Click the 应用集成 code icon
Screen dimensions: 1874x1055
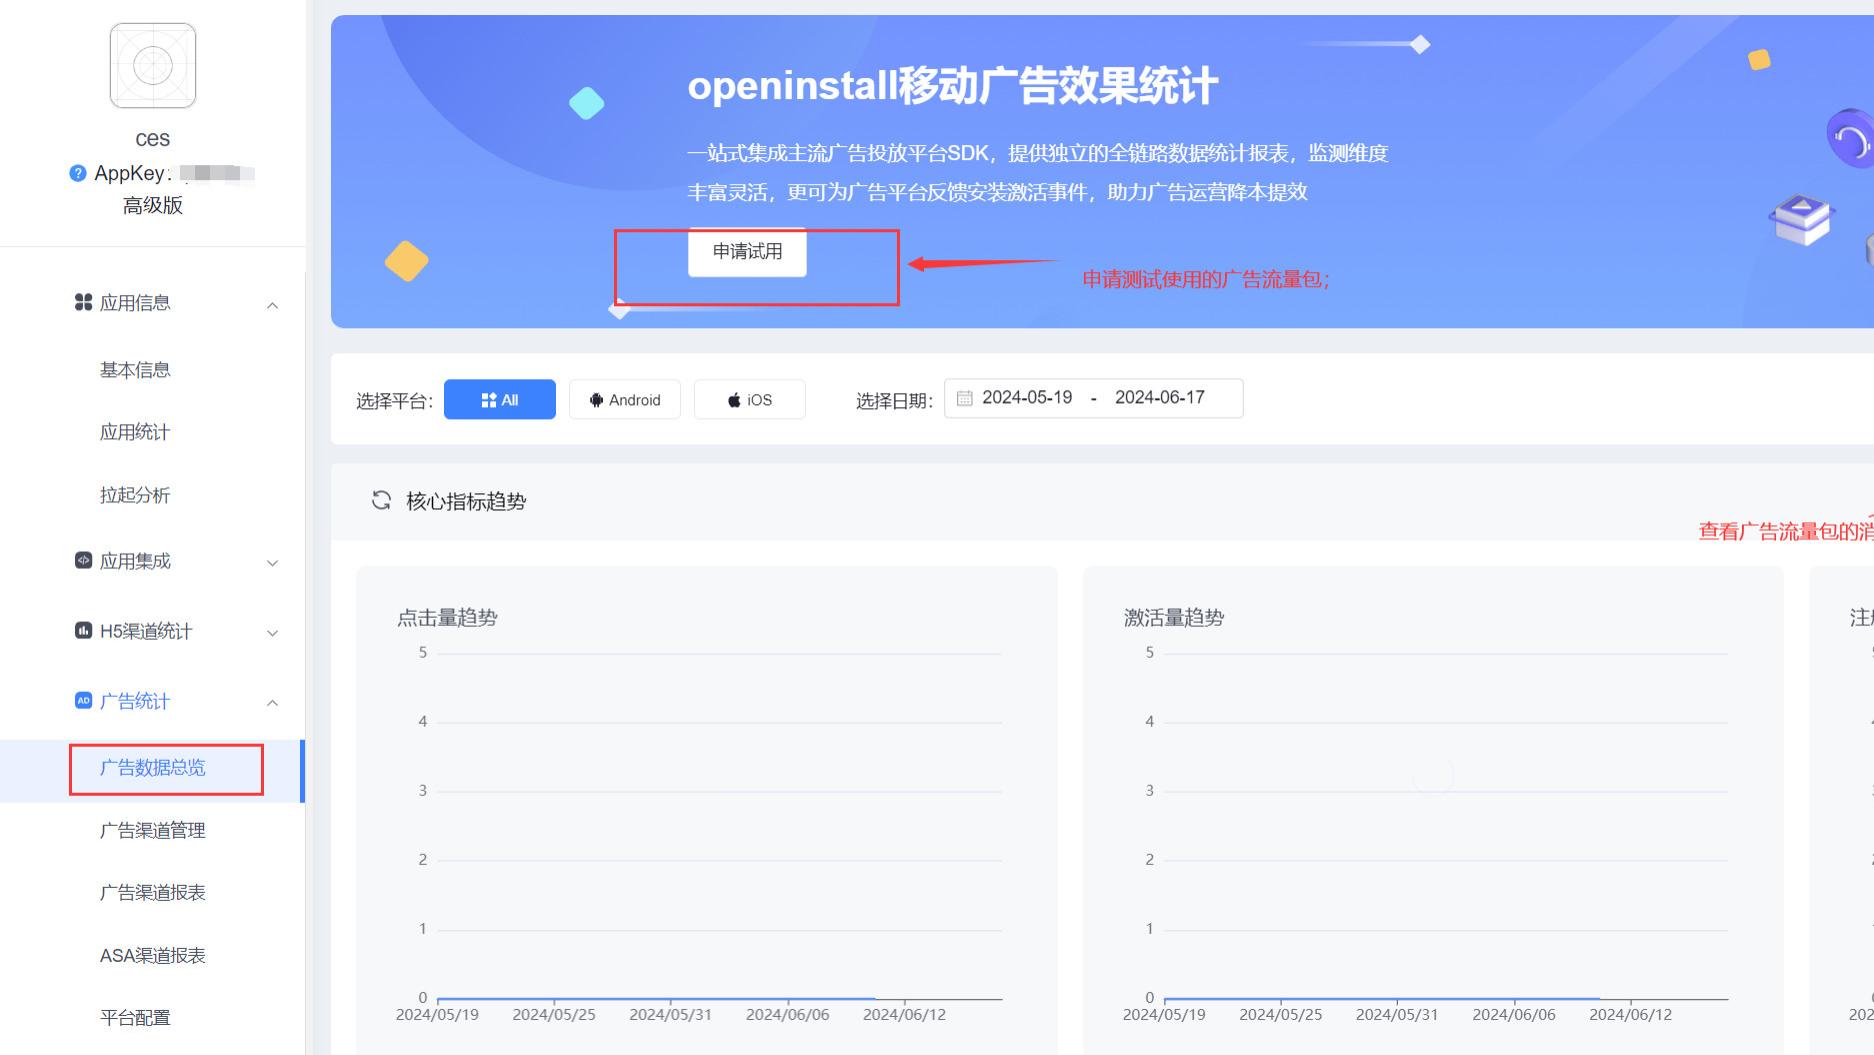(x=84, y=560)
